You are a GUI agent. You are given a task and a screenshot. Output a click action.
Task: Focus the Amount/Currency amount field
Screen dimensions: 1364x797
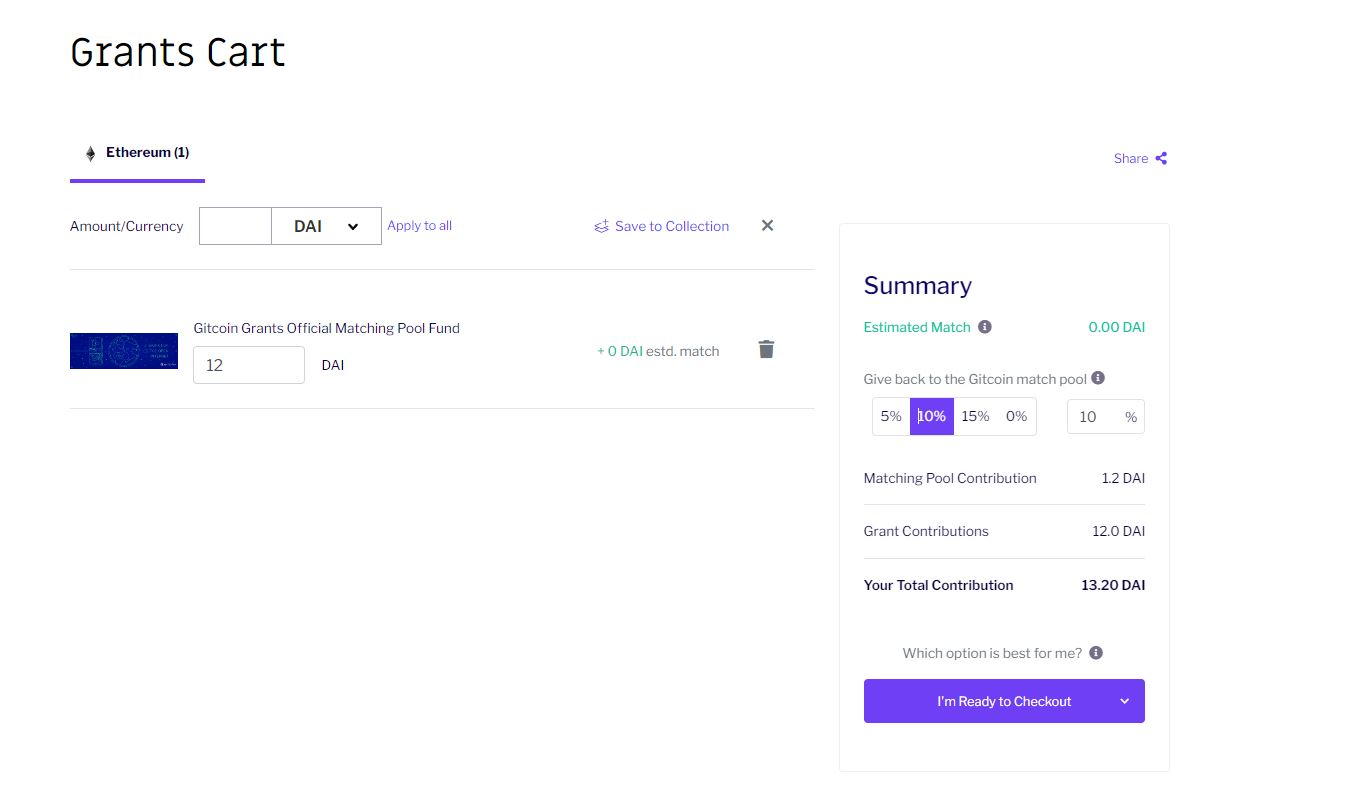click(235, 226)
